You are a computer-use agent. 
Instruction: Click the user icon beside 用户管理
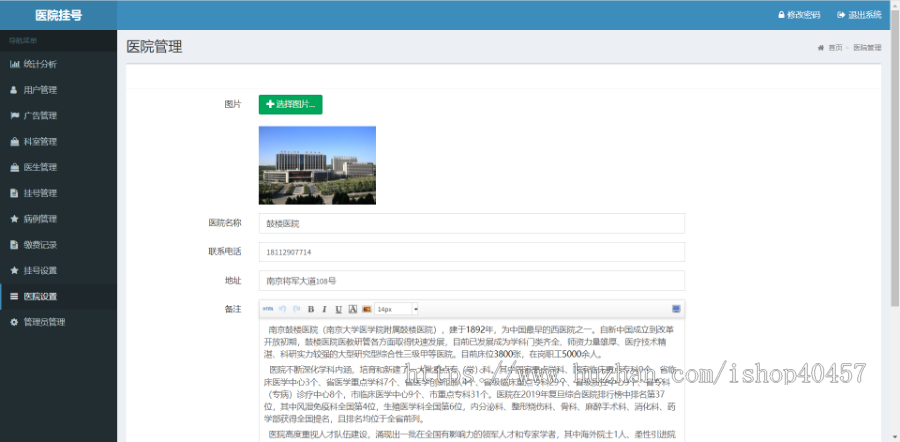[14, 90]
